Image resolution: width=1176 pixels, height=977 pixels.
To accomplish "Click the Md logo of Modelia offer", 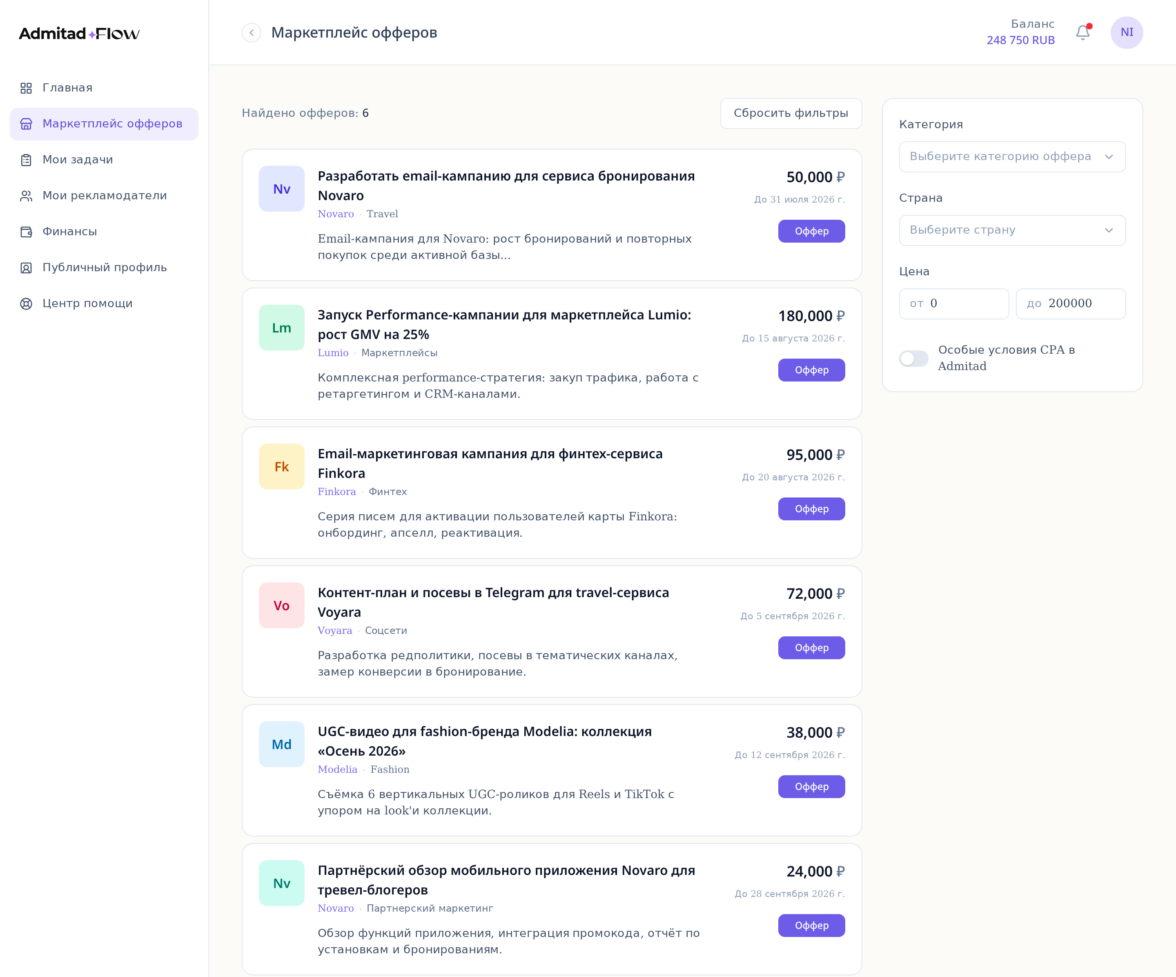I will point(282,744).
